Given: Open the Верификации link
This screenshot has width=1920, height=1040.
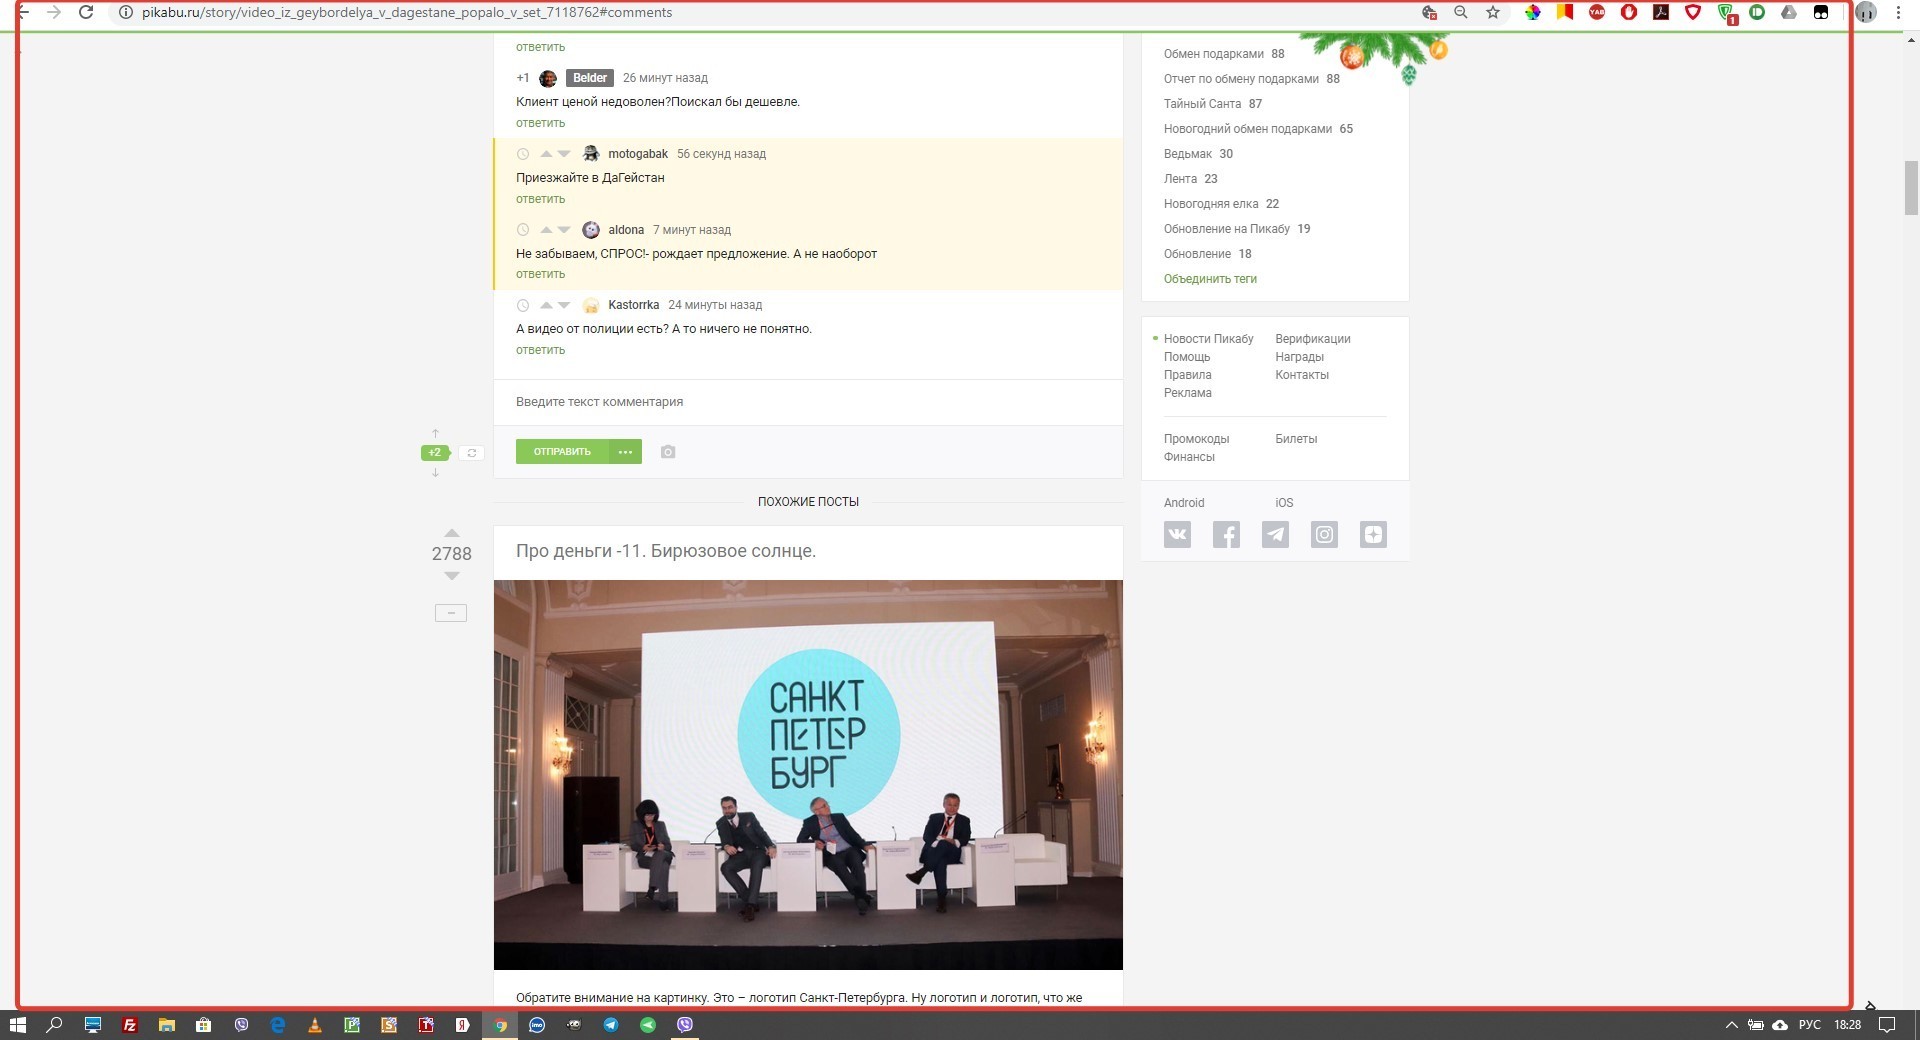Looking at the screenshot, I should pyautogui.click(x=1313, y=339).
